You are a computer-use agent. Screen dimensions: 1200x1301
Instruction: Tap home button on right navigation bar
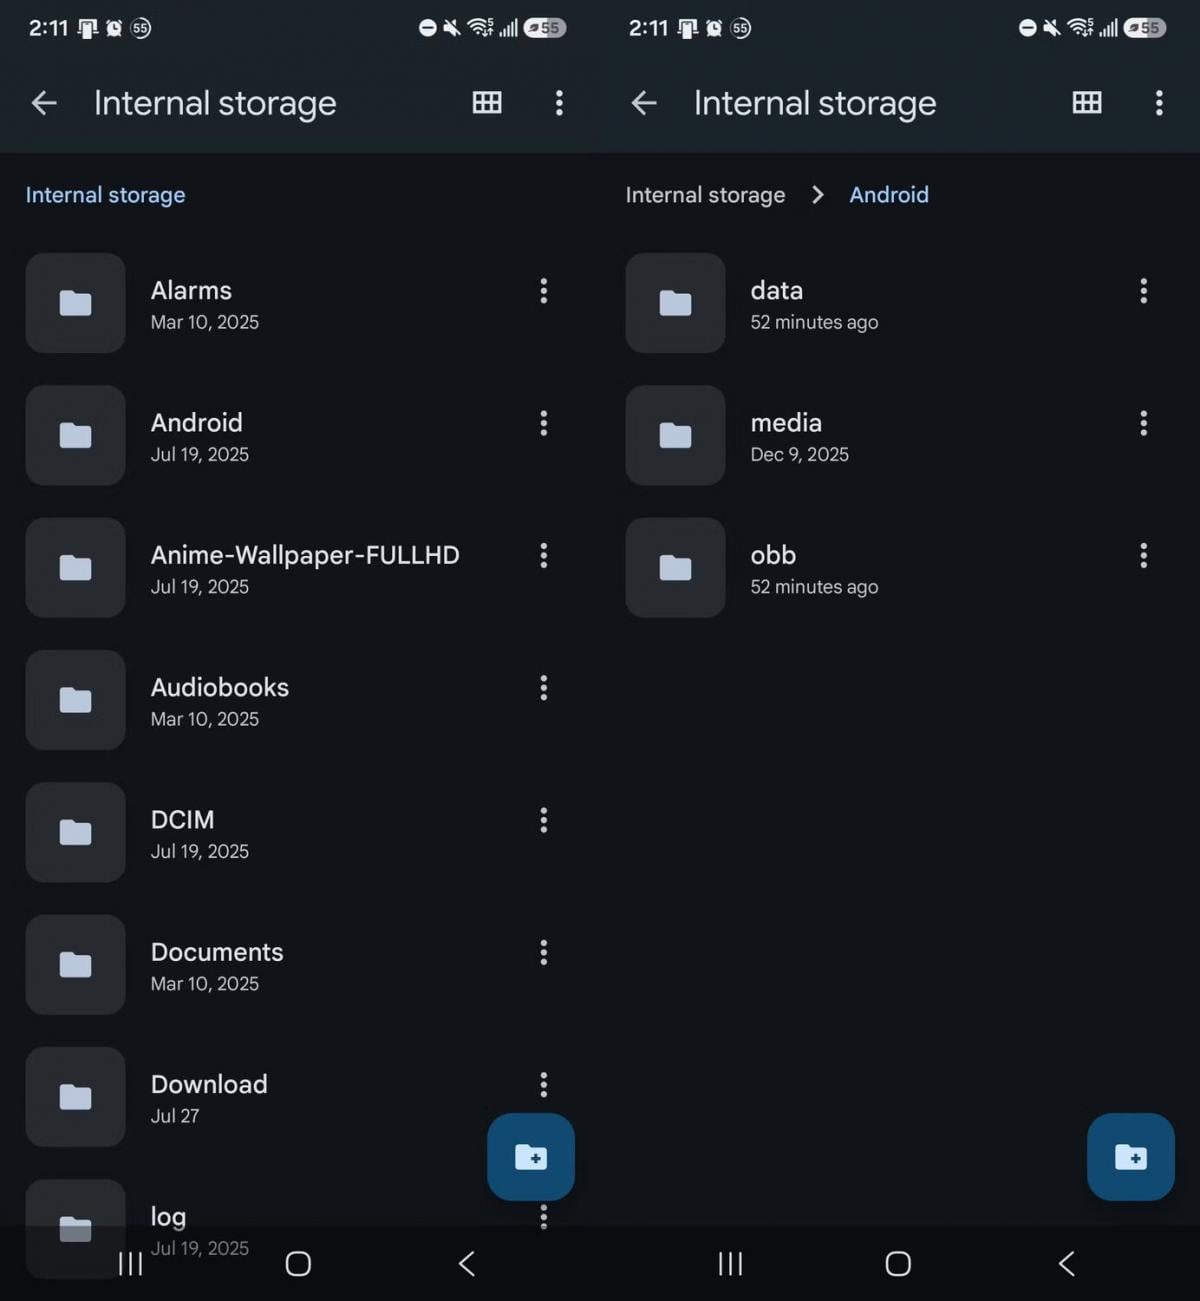click(x=898, y=1264)
